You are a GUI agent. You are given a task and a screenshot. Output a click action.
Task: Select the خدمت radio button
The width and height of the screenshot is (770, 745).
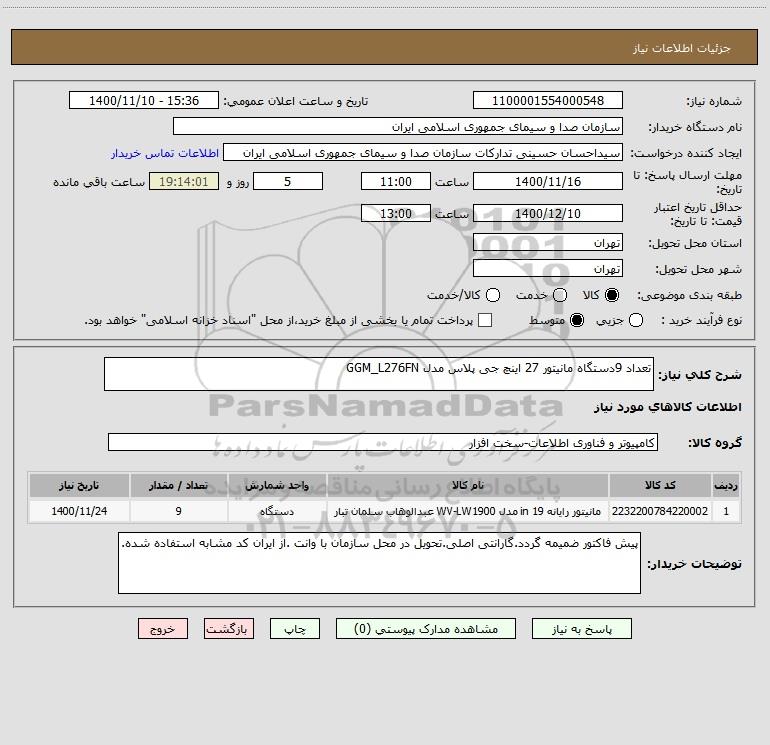pos(560,295)
